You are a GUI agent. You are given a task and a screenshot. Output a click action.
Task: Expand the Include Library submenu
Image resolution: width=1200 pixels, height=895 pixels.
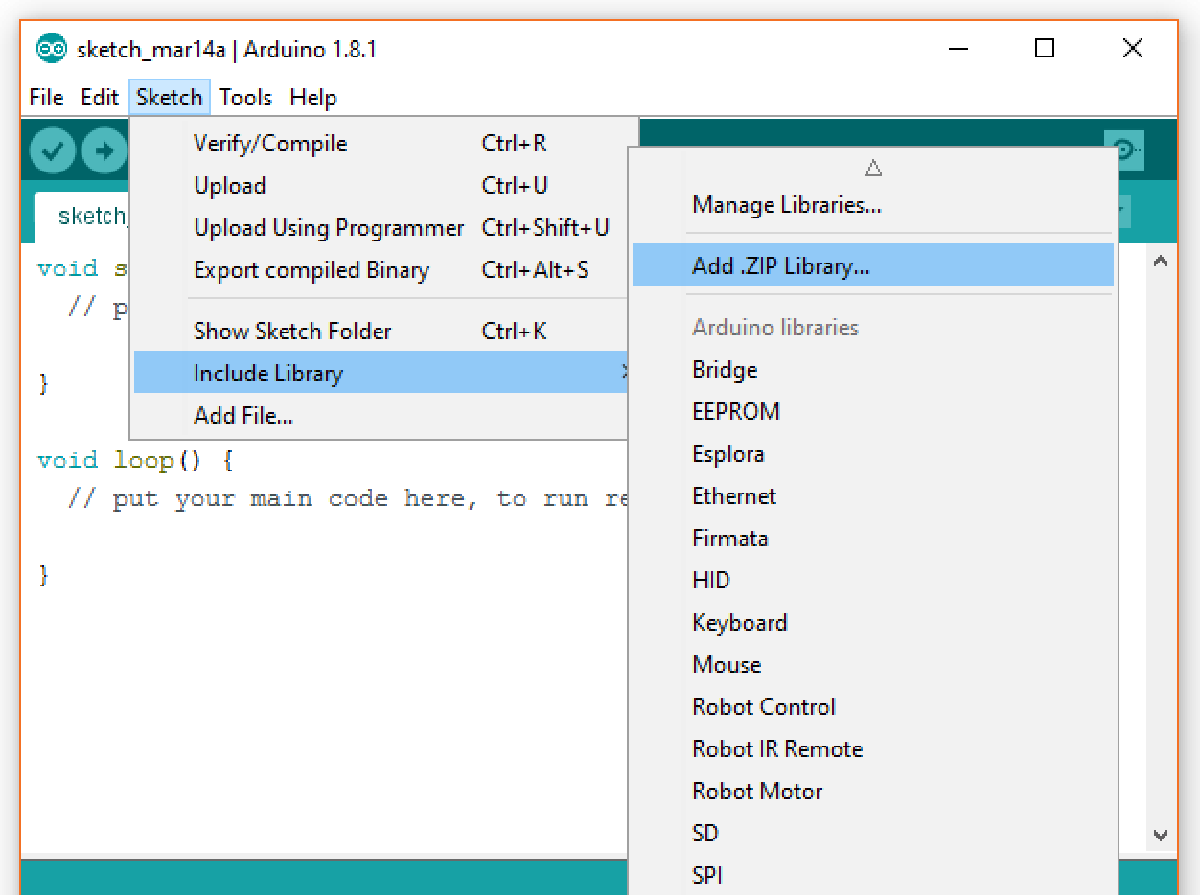click(268, 371)
